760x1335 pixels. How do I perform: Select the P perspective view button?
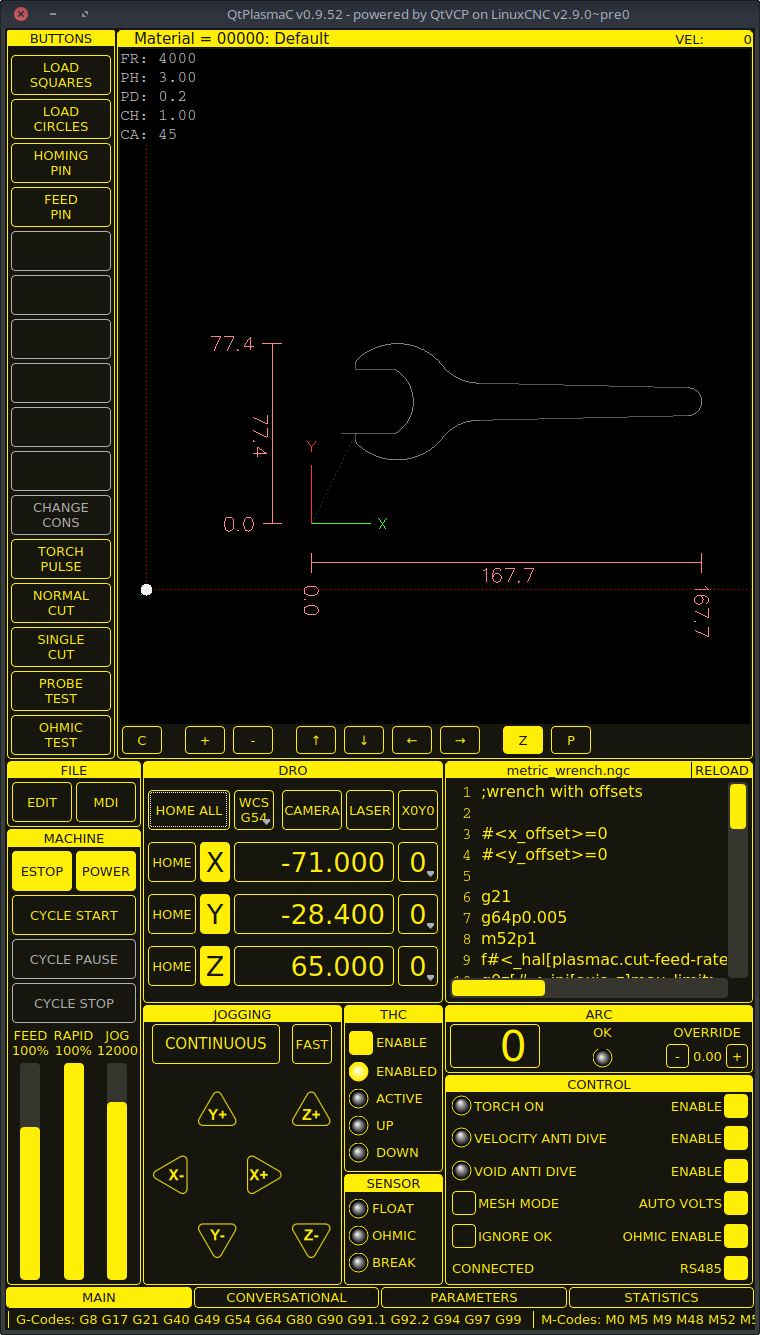571,740
